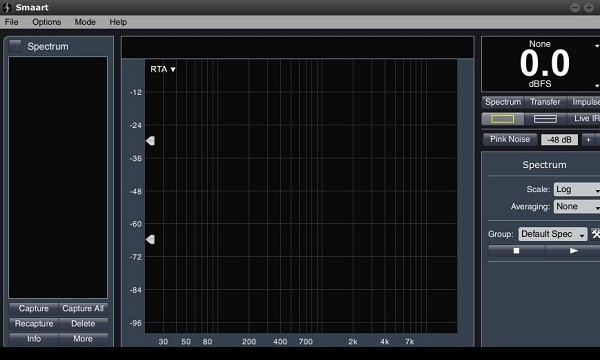This screenshot has height=360, width=600.
Task: Click the 0.0 dBFS level readout
Action: pos(545,64)
